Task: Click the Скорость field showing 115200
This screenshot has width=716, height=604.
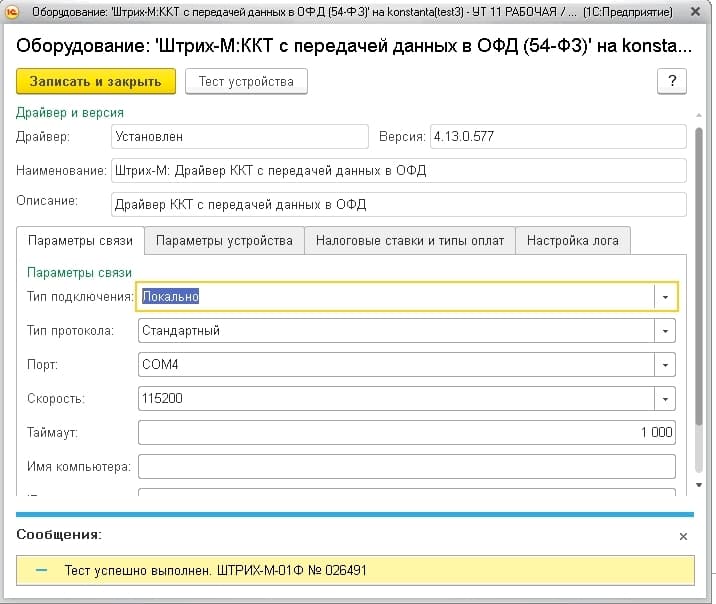Action: point(396,399)
